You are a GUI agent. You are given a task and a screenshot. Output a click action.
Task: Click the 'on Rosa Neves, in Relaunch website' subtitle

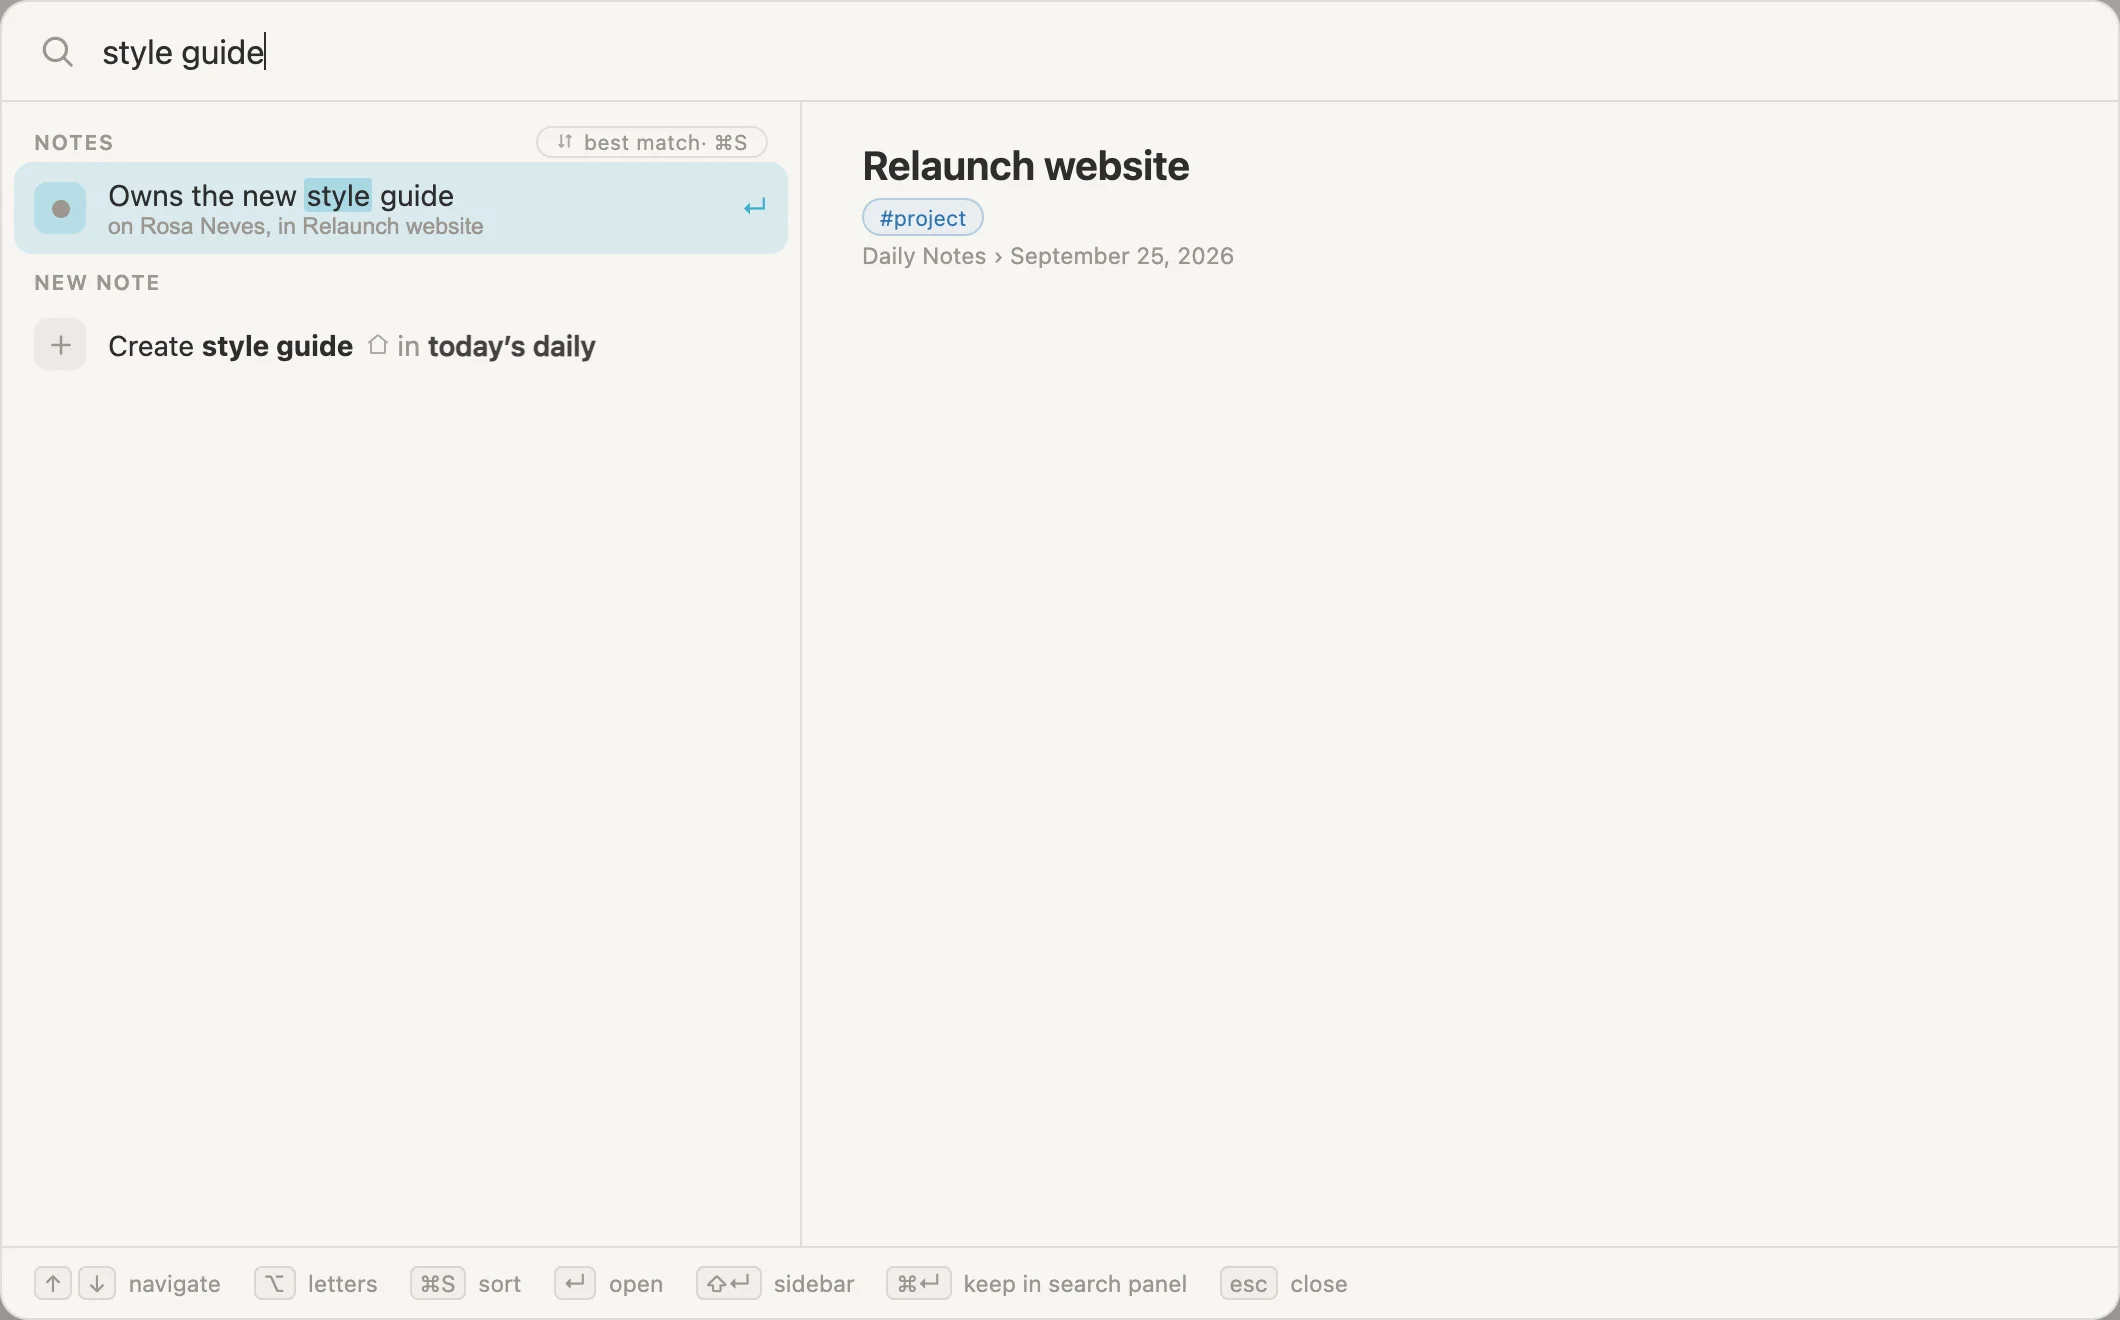[295, 227]
